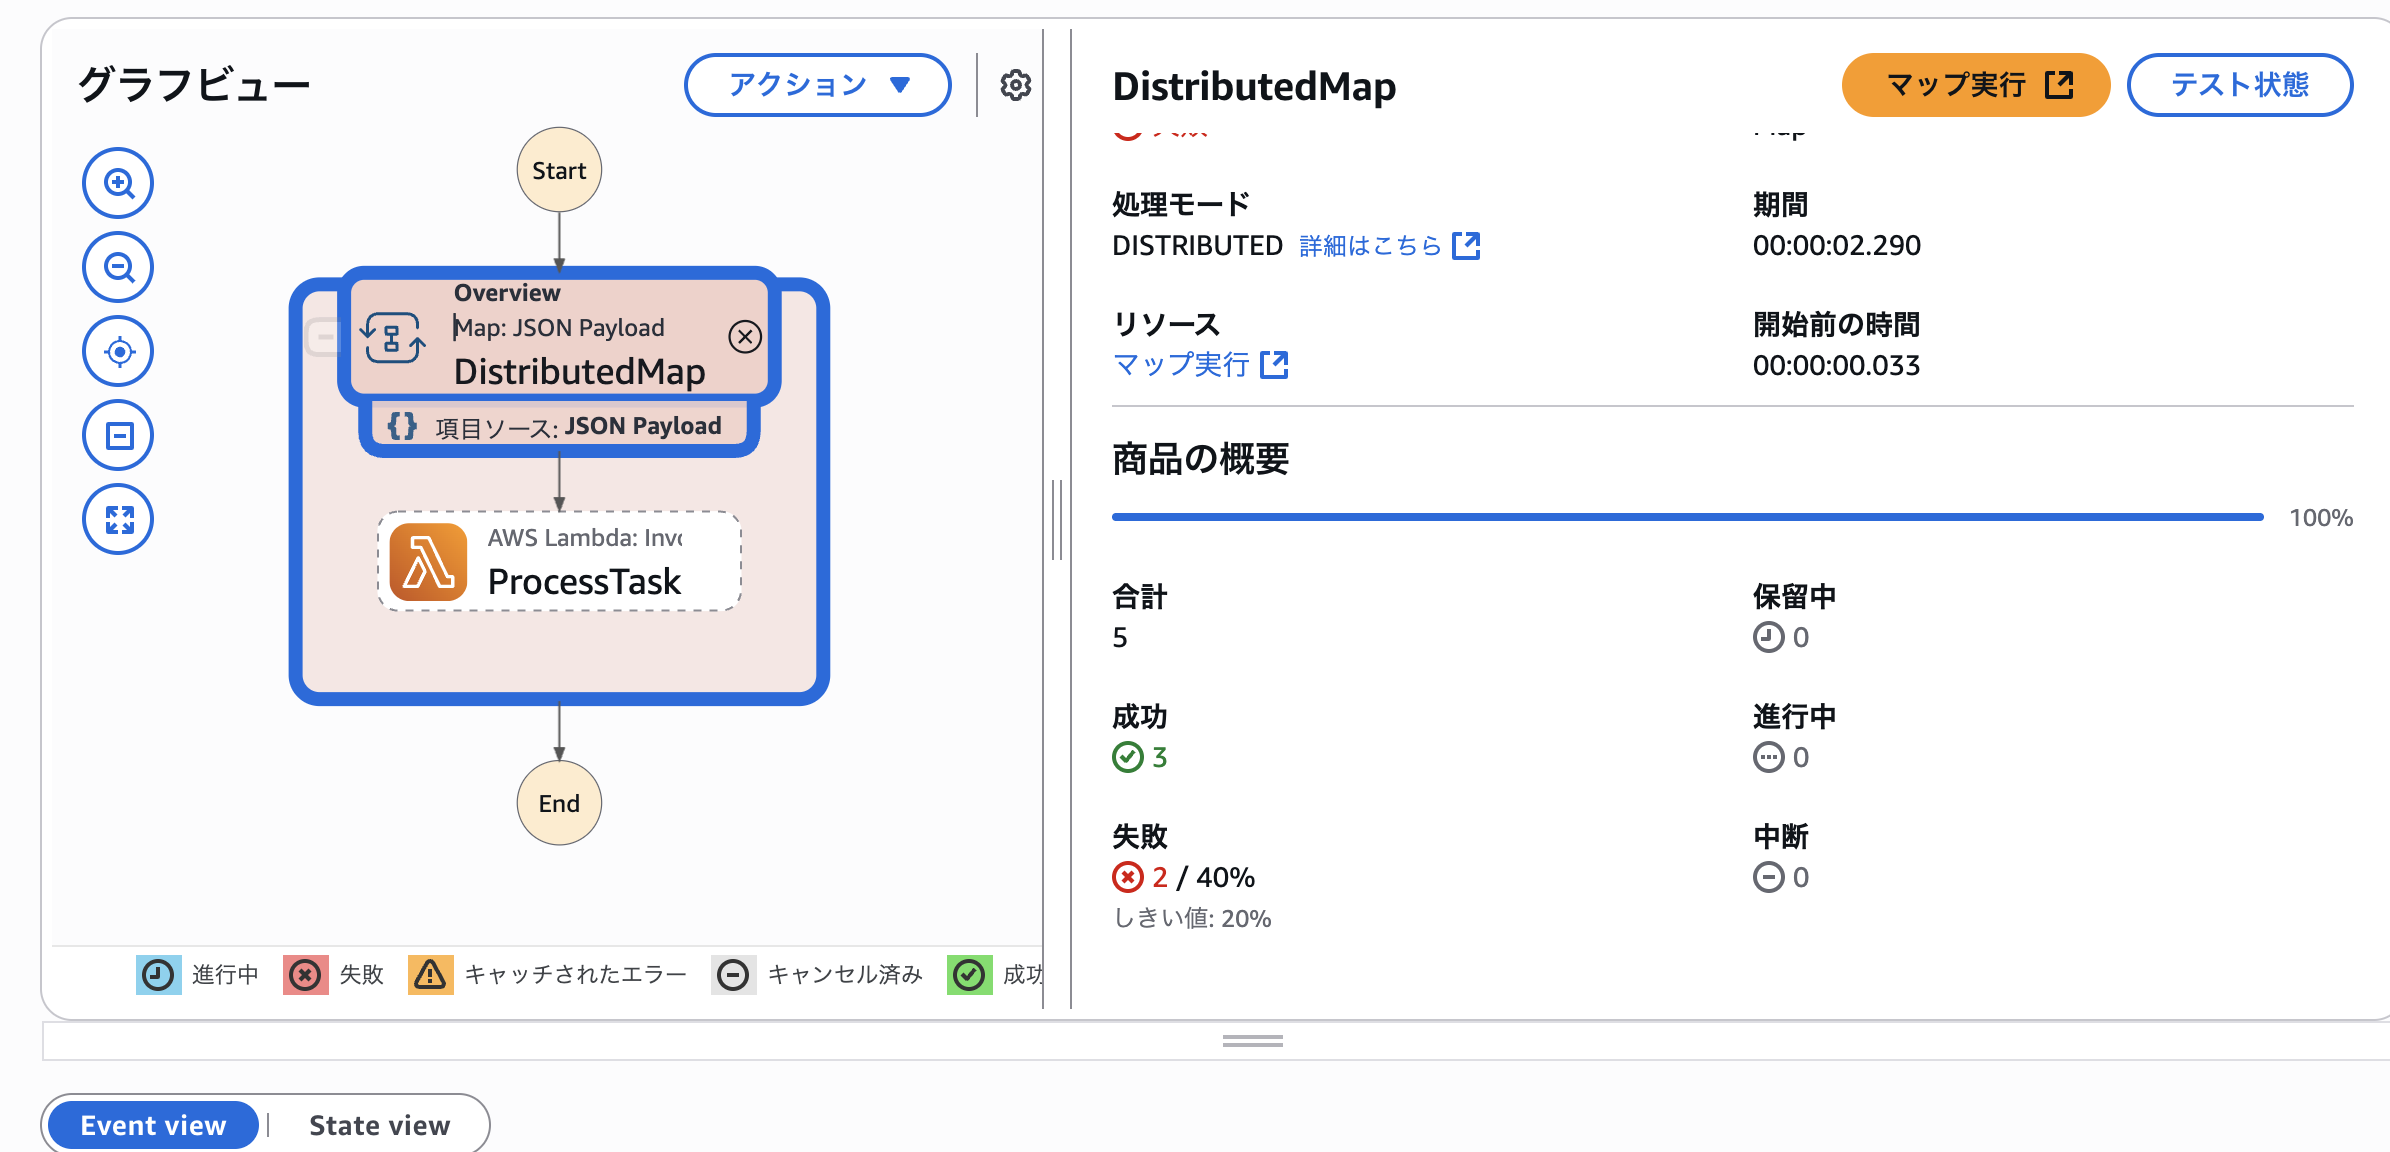The image size is (2390, 1152).
Task: Click 項目ソース: JSON Payload bar
Action: click(559, 427)
